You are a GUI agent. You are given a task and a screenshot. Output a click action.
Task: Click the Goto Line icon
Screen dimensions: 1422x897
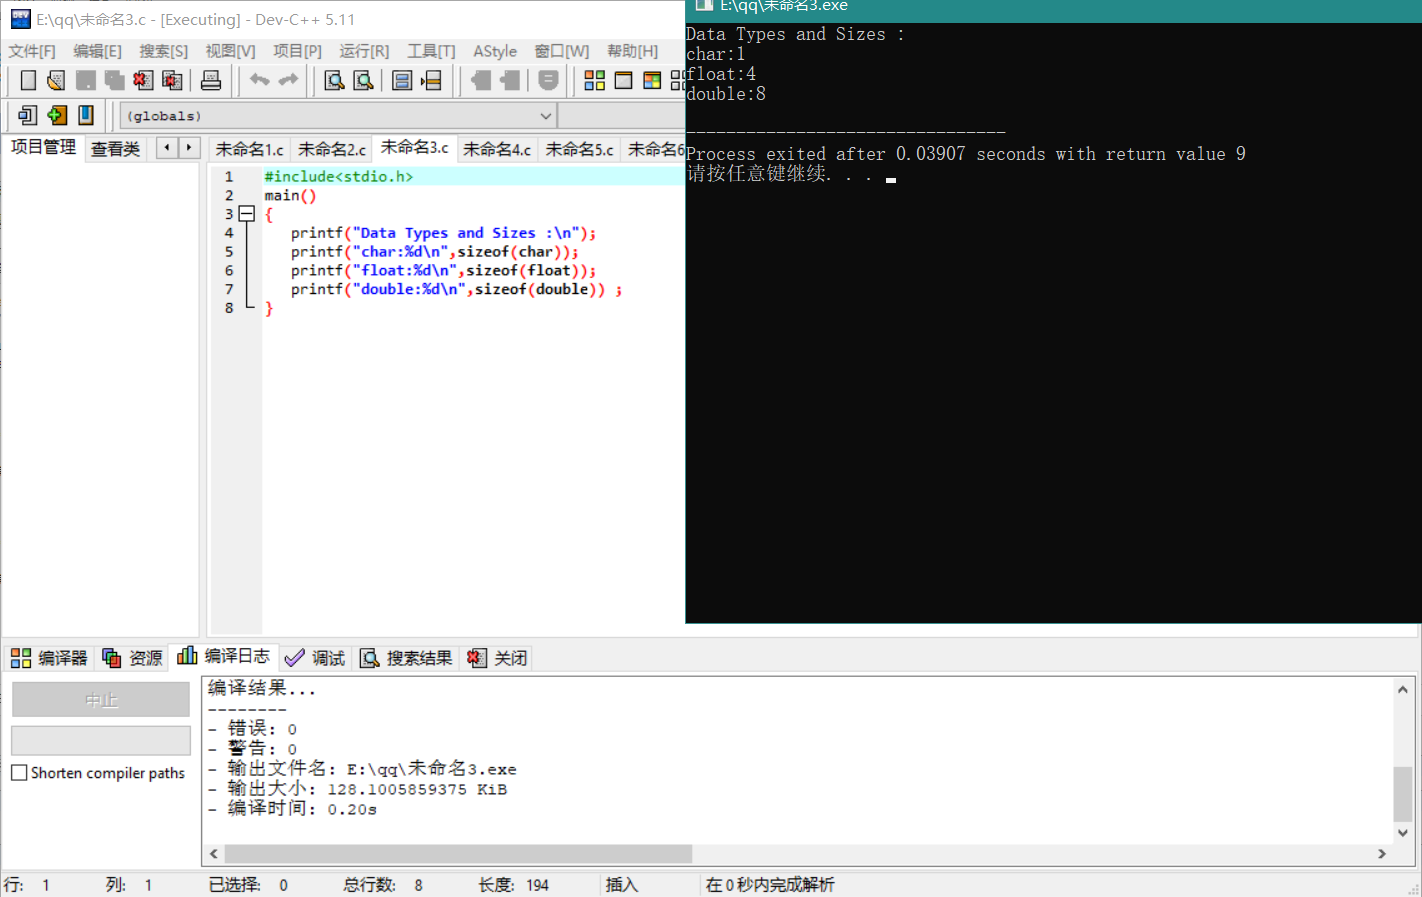pyautogui.click(x=431, y=81)
